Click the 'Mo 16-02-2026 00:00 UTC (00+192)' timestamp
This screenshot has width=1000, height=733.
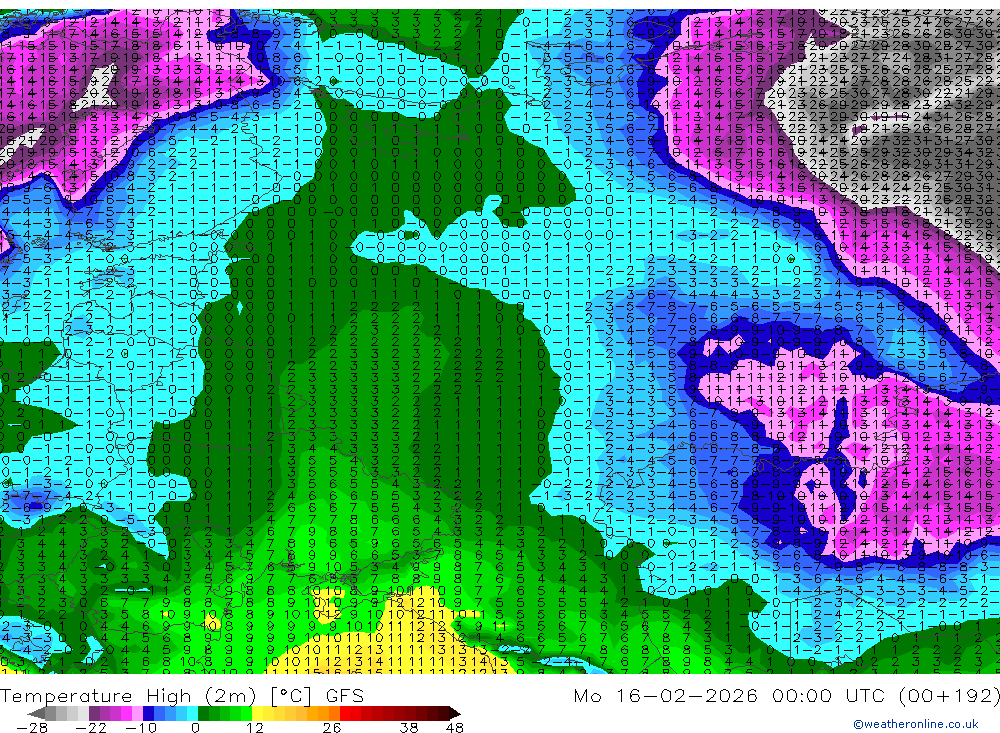tap(786, 695)
